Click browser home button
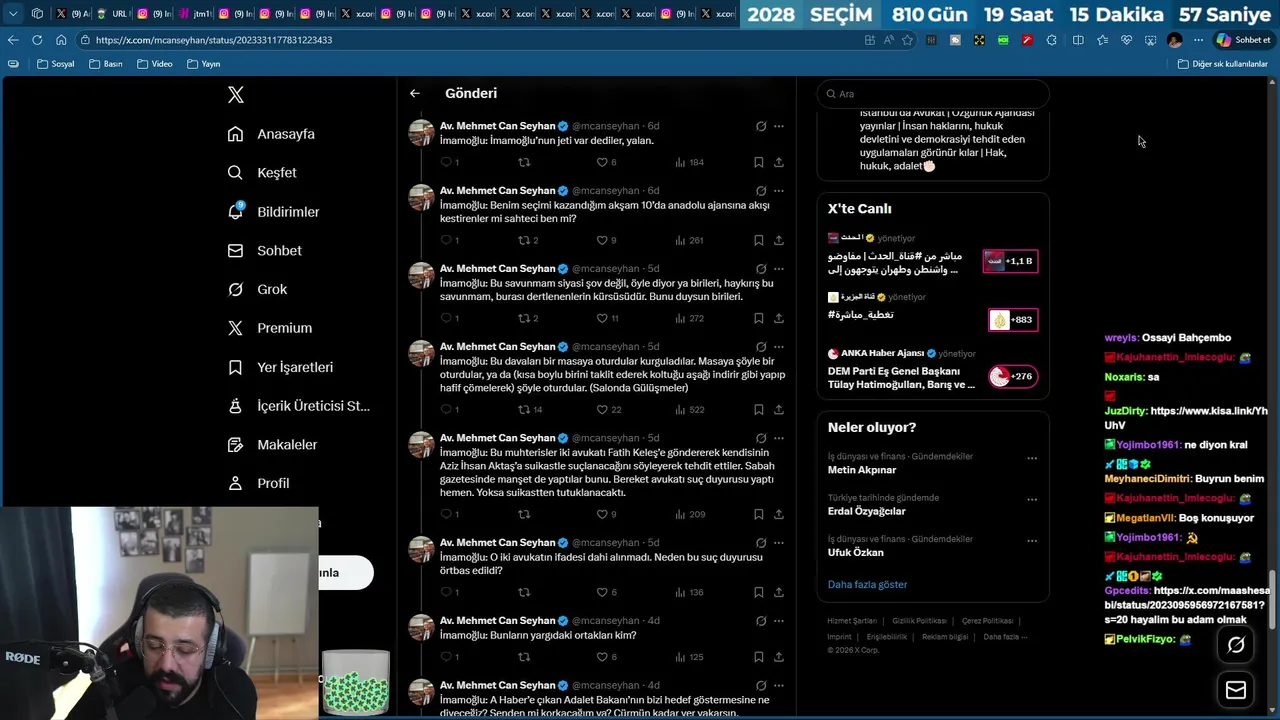The image size is (1280, 720). [x=61, y=40]
